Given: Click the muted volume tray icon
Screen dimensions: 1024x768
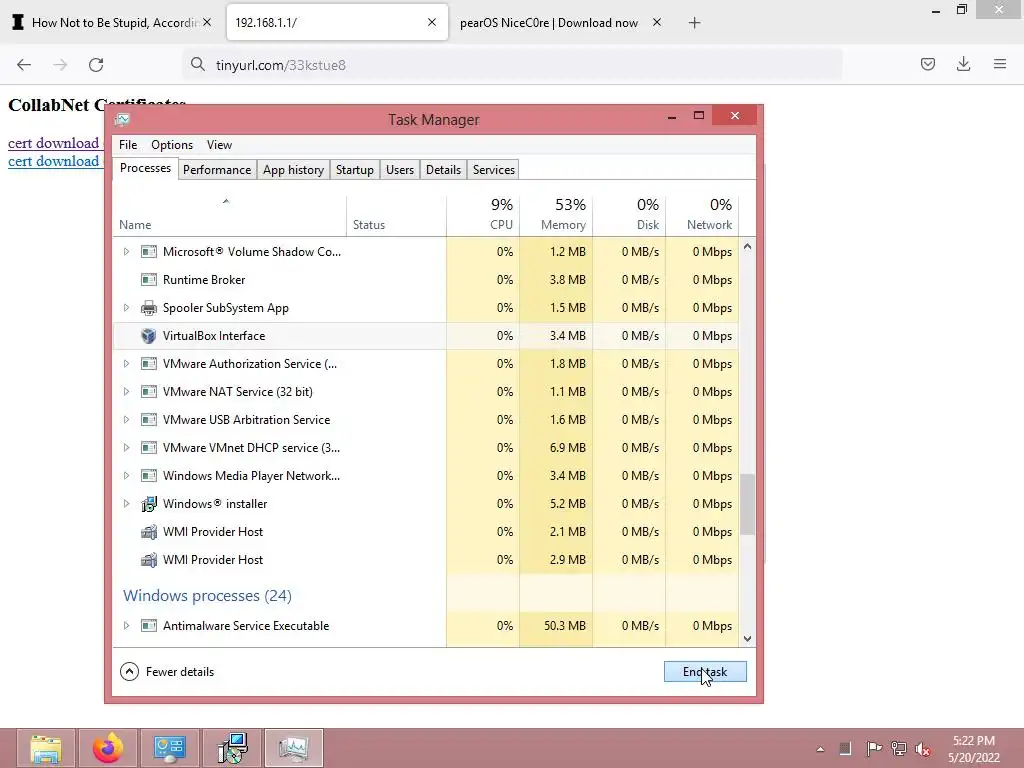Looking at the screenshot, I should click(923, 748).
